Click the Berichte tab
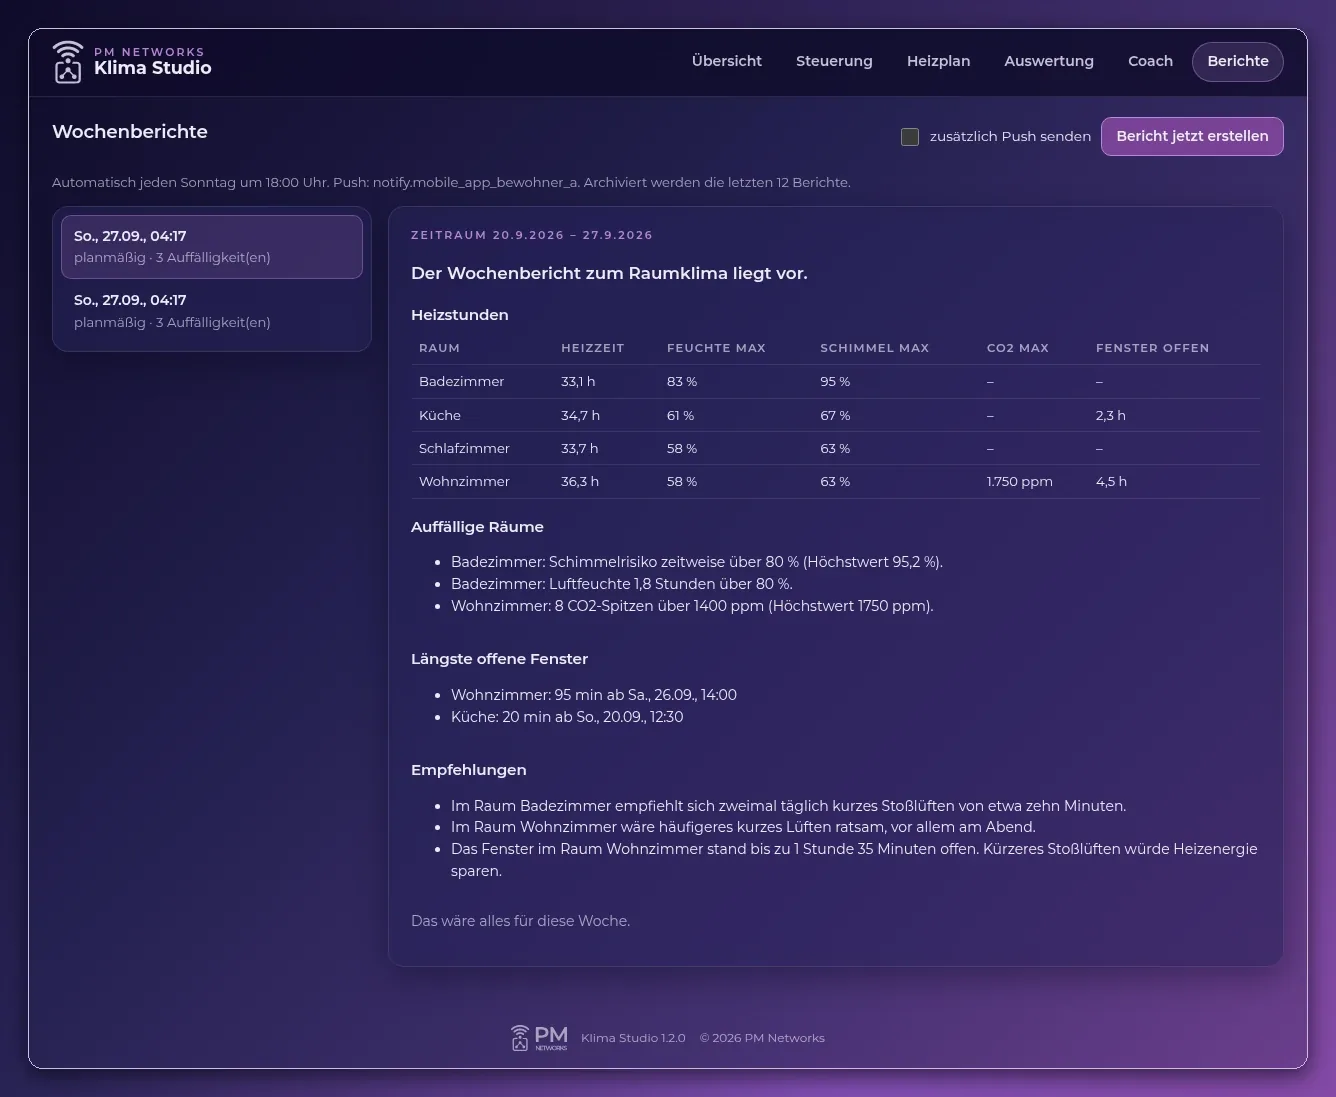This screenshot has width=1336, height=1097. [x=1238, y=61]
